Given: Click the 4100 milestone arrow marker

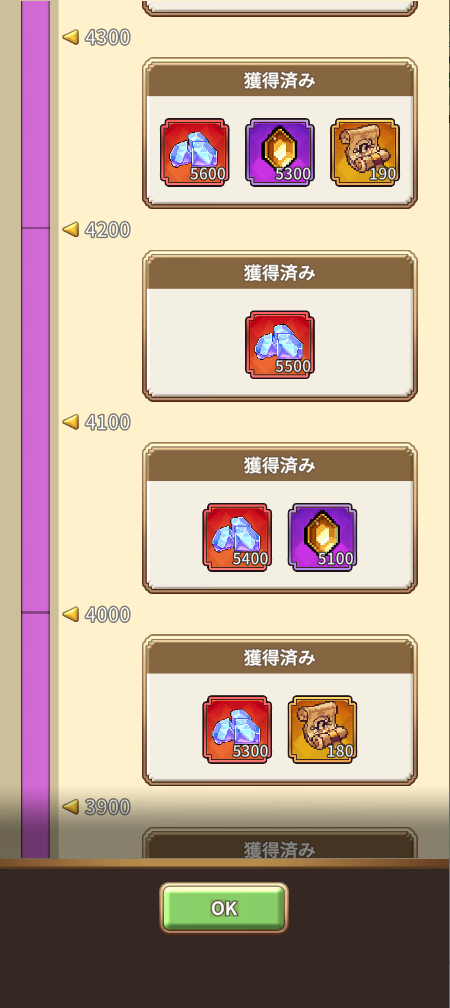Looking at the screenshot, I should pyautogui.click(x=71, y=422).
